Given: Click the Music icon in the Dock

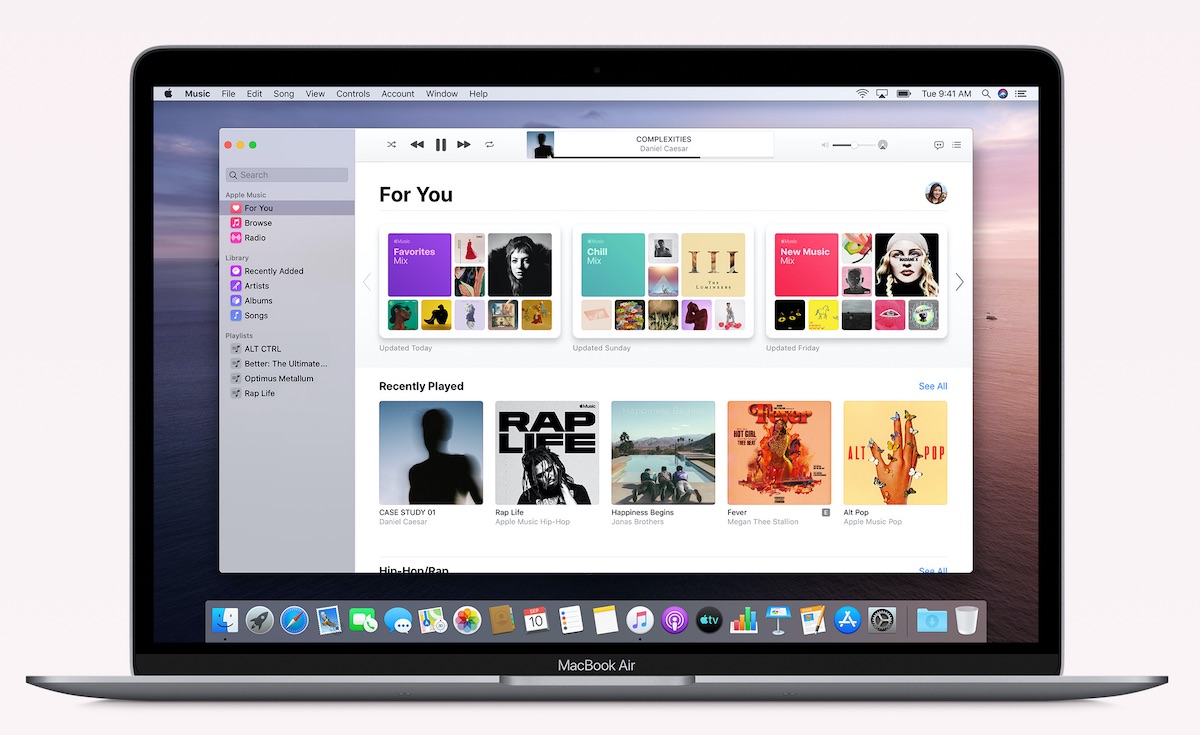Looking at the screenshot, I should (640, 621).
